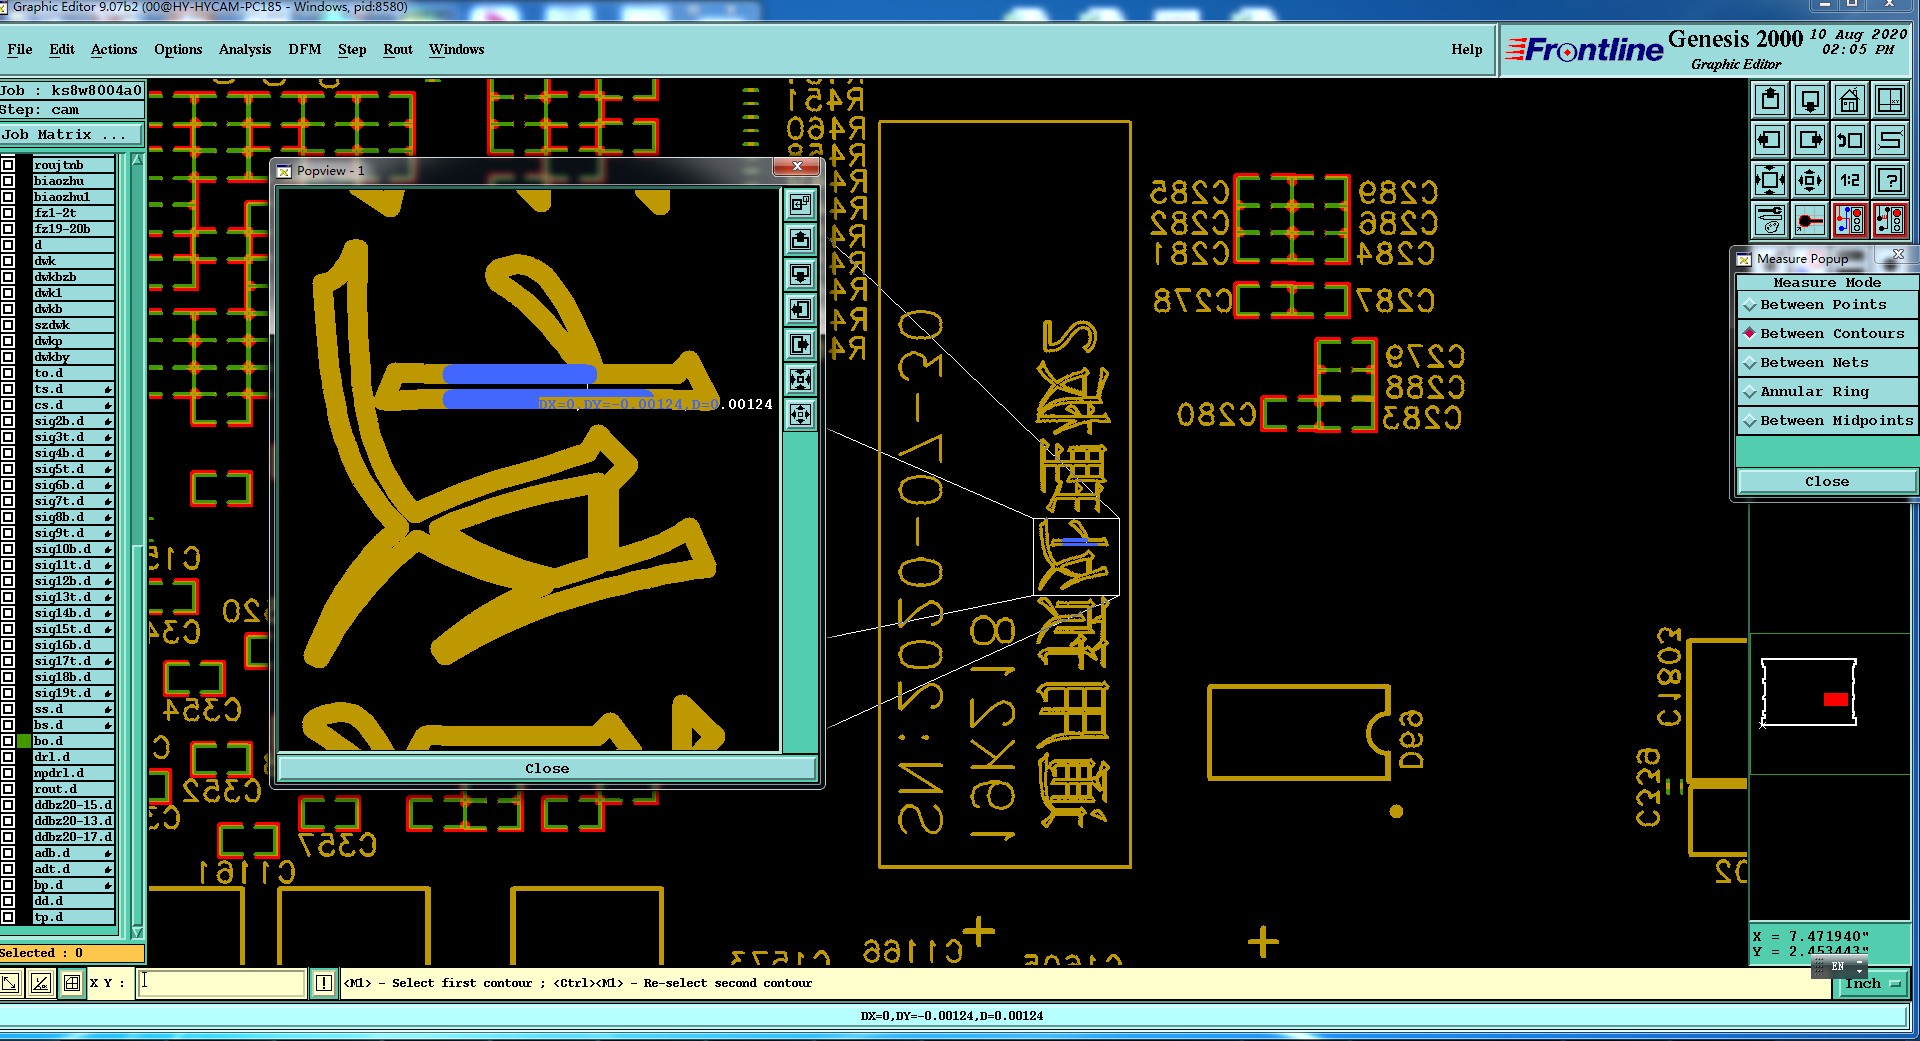Open the Actions menu
1920x1041 pixels.
(x=114, y=49)
